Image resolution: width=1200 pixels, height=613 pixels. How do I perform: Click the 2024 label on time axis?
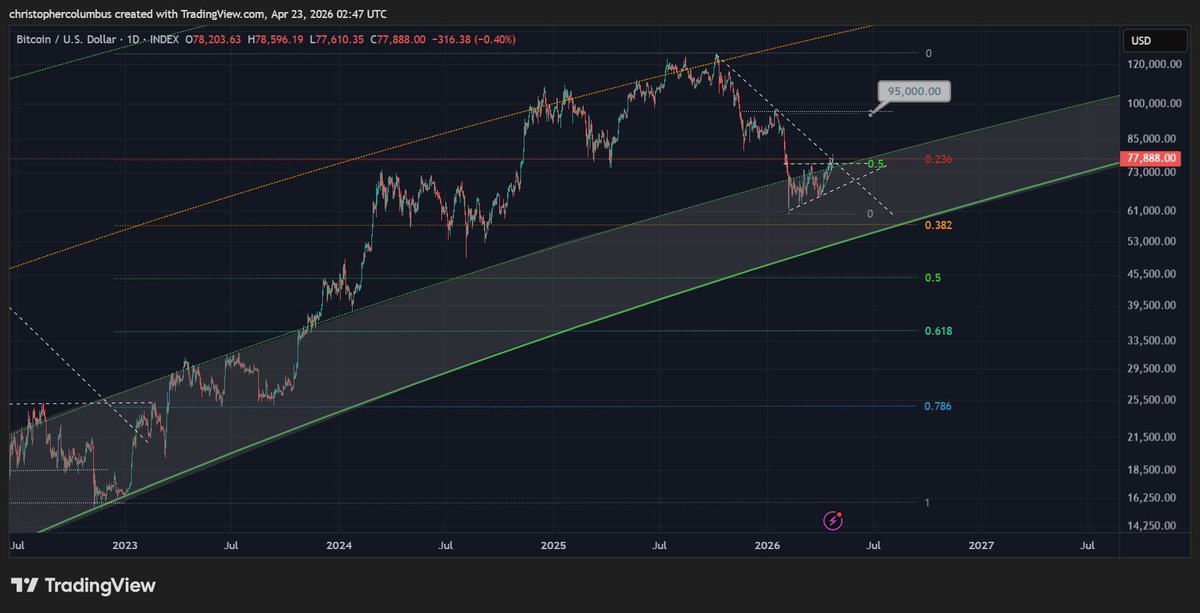pos(338,546)
